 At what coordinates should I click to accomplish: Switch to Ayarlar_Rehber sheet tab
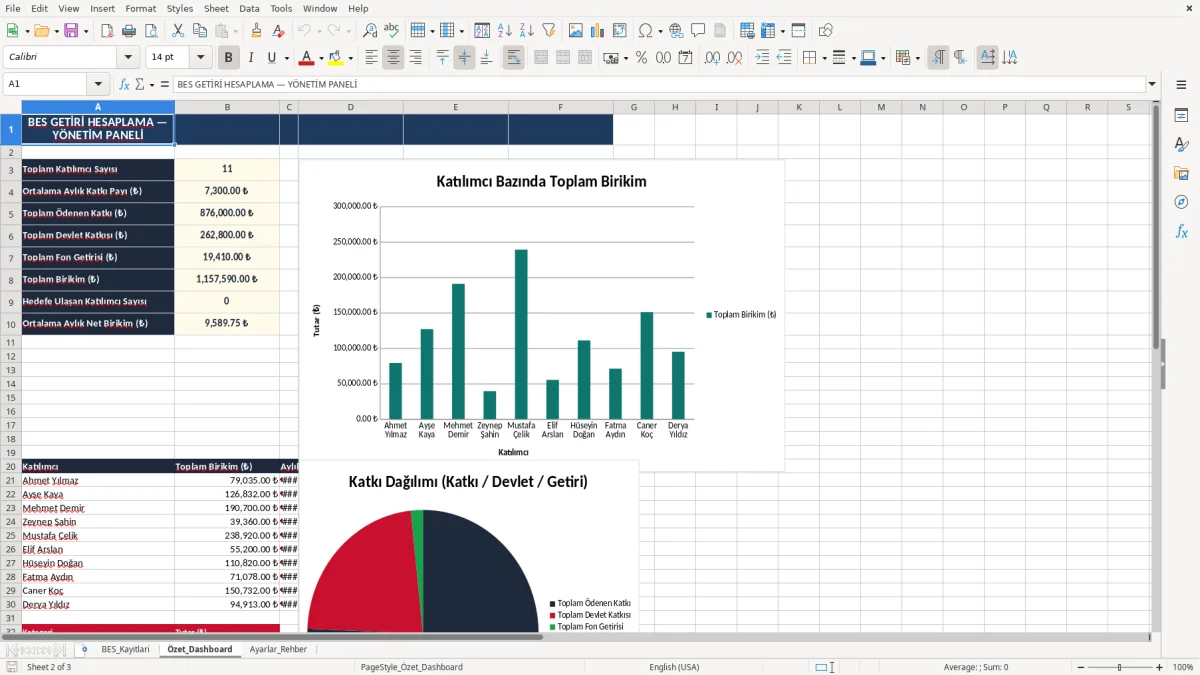tap(278, 649)
